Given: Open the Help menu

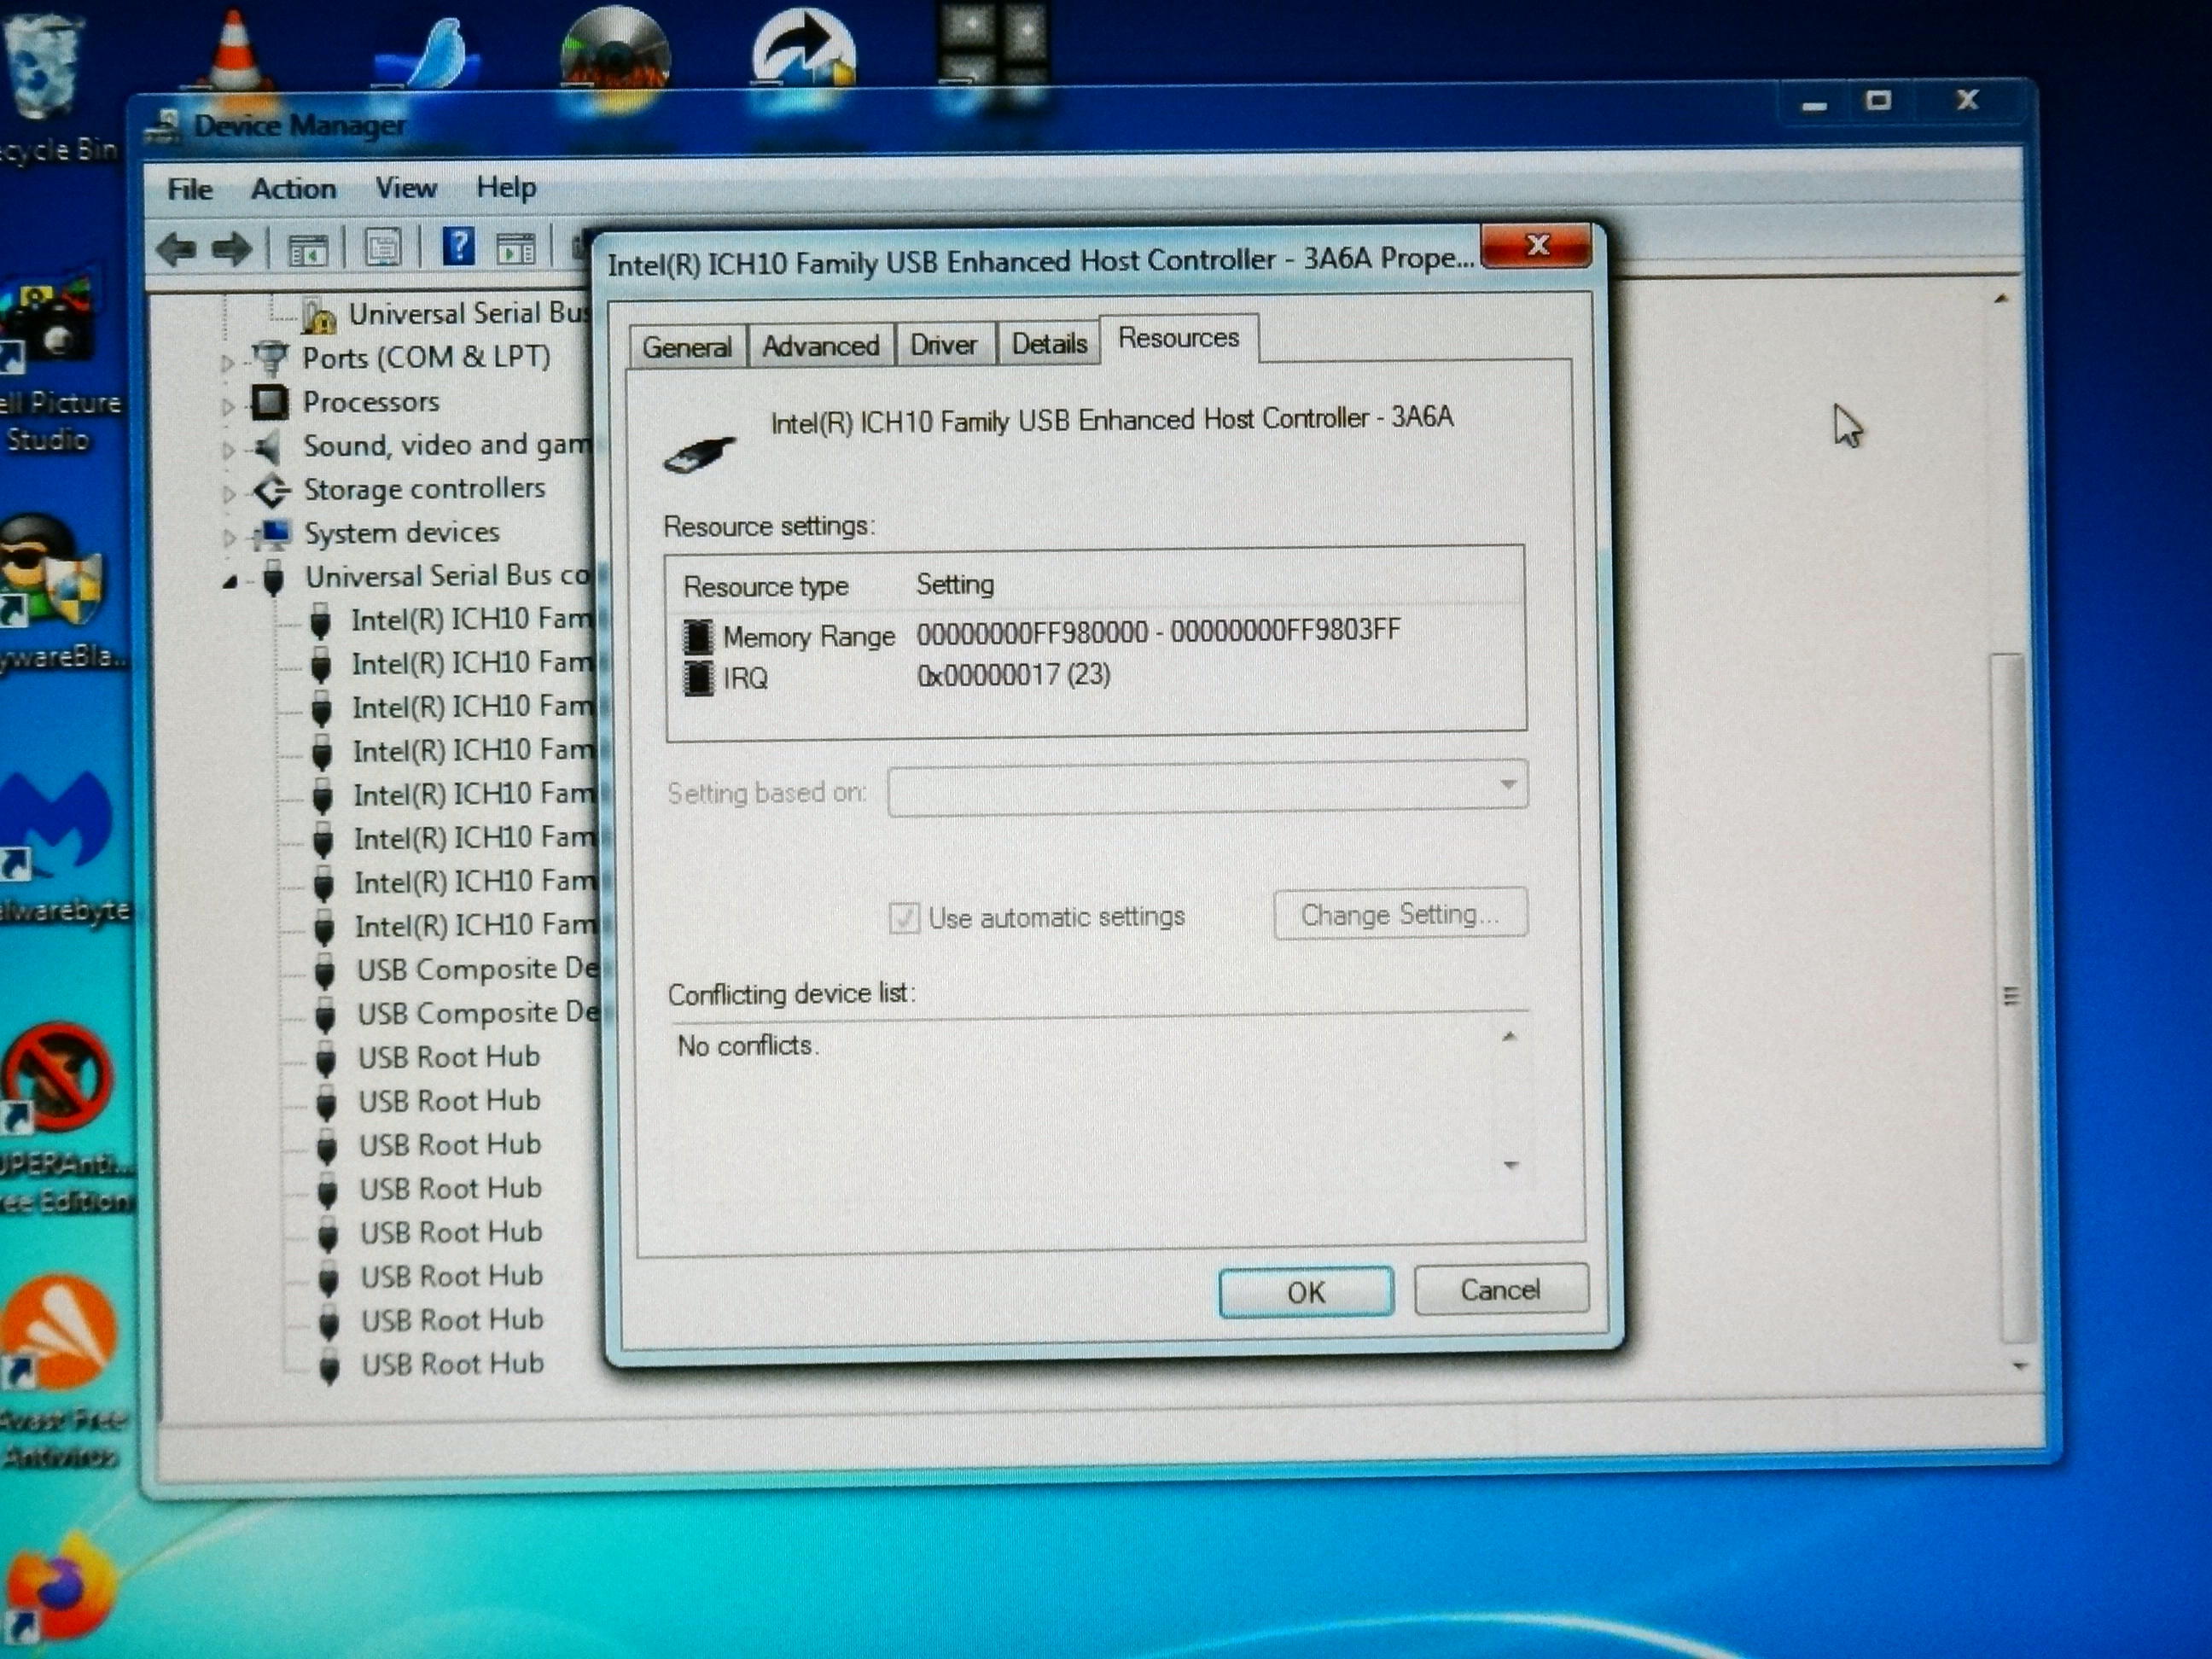Looking at the screenshot, I should point(506,187).
